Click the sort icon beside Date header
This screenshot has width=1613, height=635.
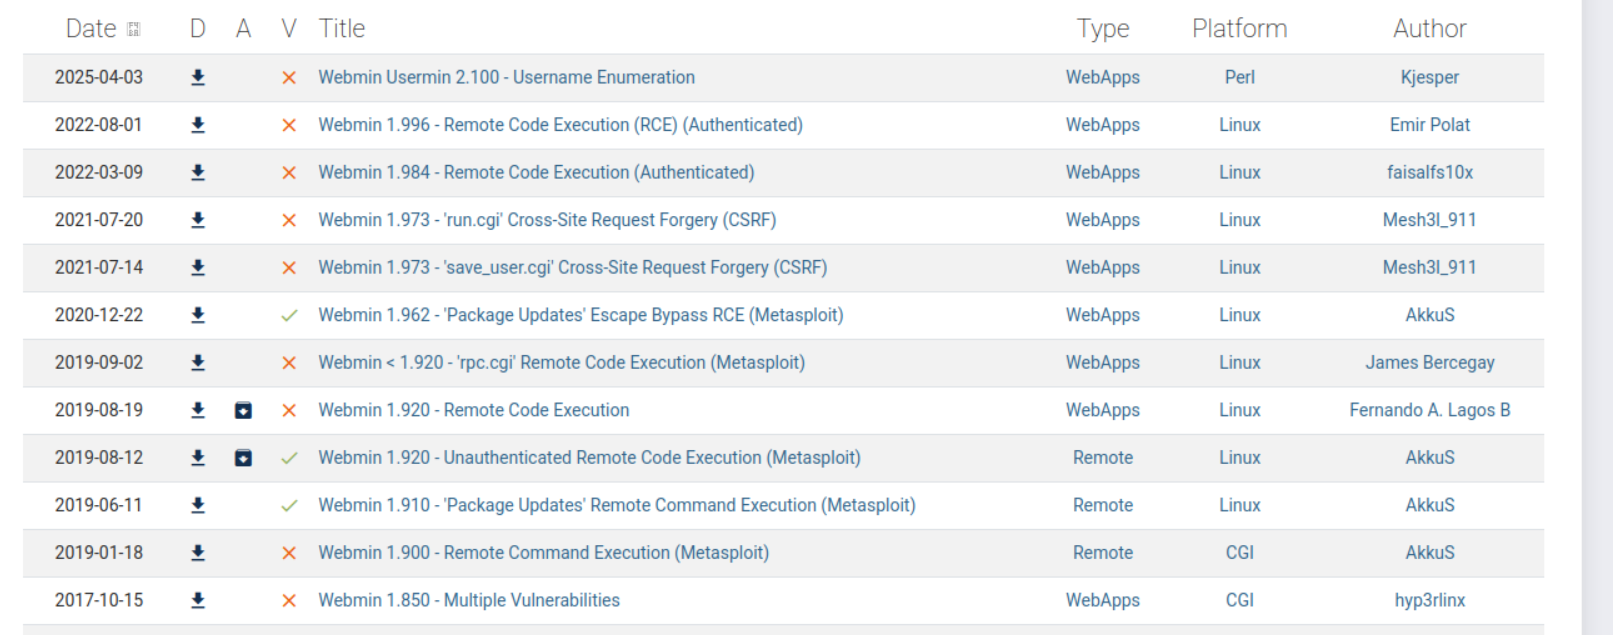point(134,30)
